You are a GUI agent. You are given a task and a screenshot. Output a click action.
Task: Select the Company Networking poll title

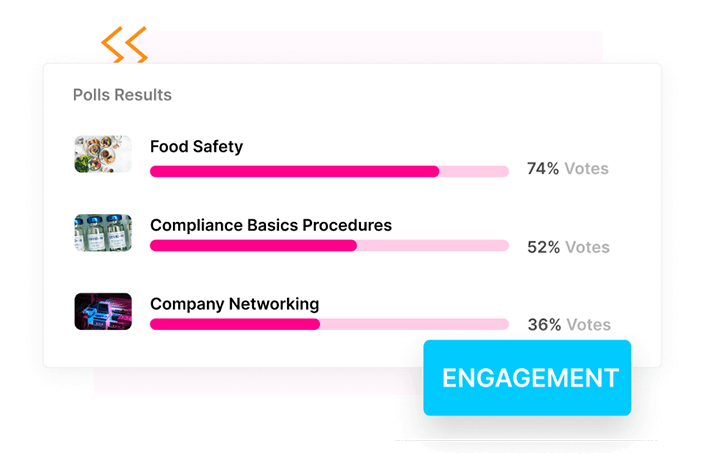pyautogui.click(x=234, y=303)
